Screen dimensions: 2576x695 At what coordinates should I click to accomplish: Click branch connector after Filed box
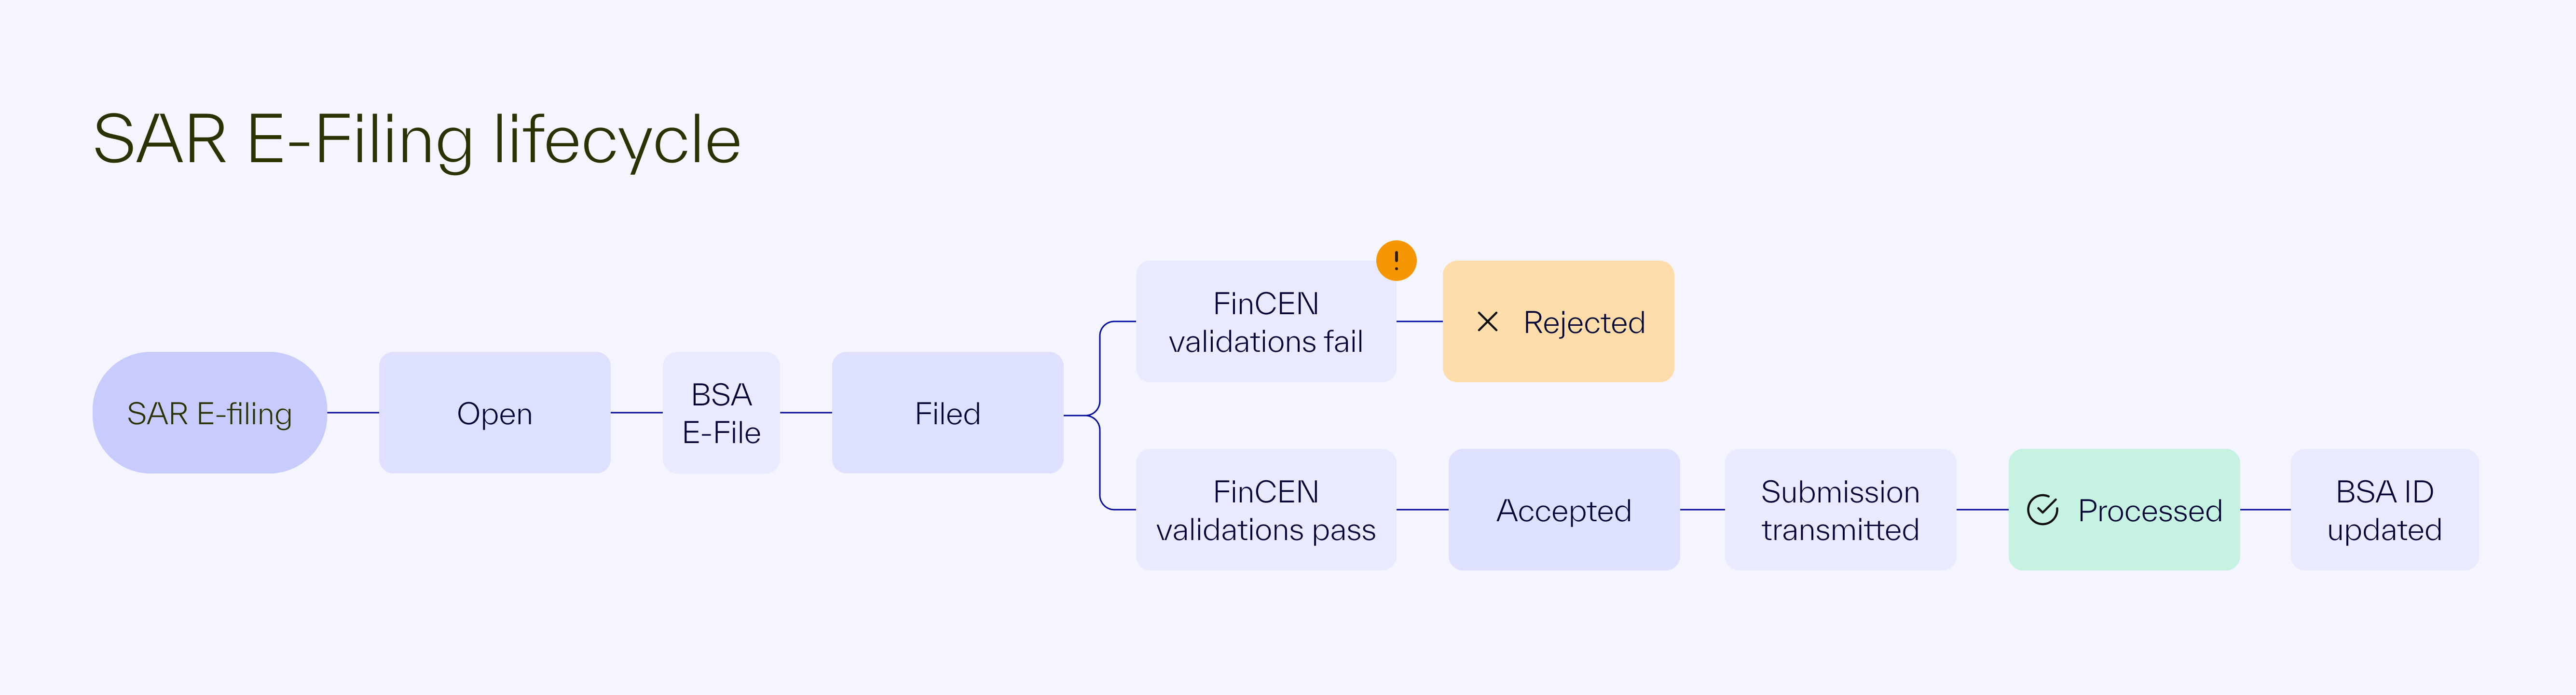point(1100,415)
